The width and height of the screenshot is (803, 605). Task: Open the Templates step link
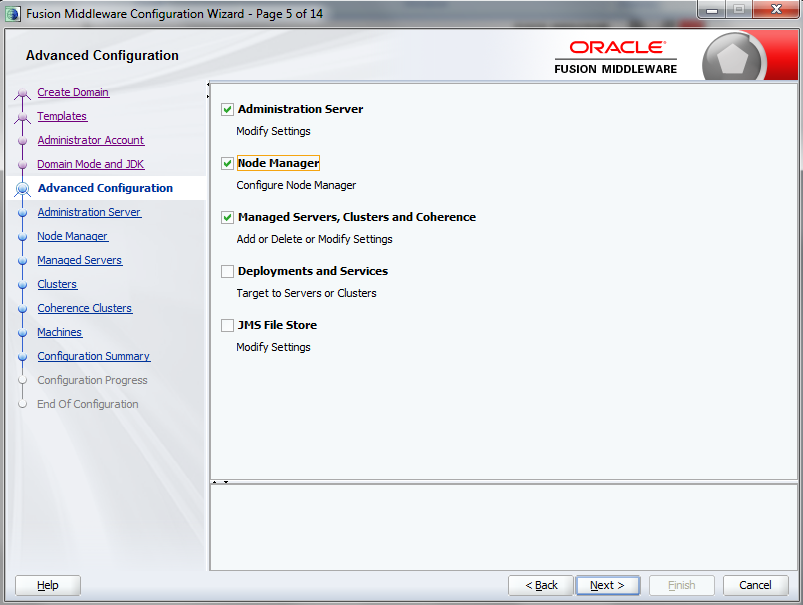click(x=62, y=116)
